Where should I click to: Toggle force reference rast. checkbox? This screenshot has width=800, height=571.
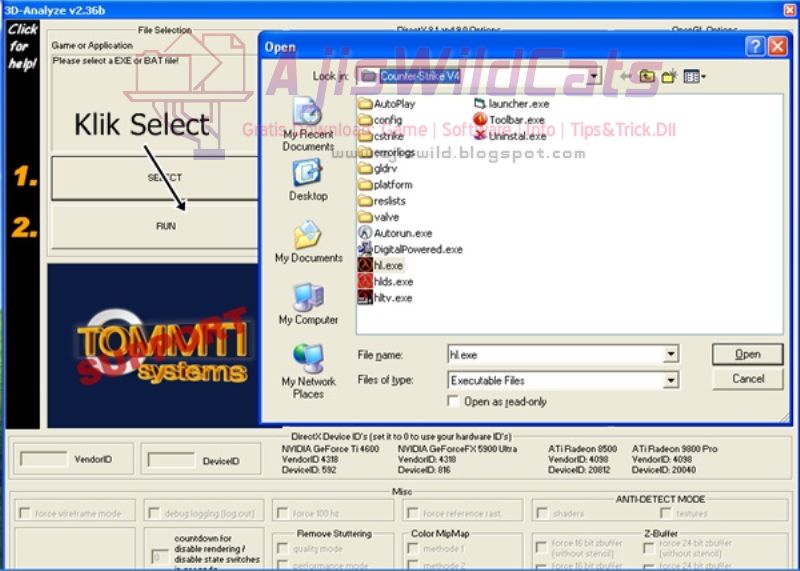(412, 512)
